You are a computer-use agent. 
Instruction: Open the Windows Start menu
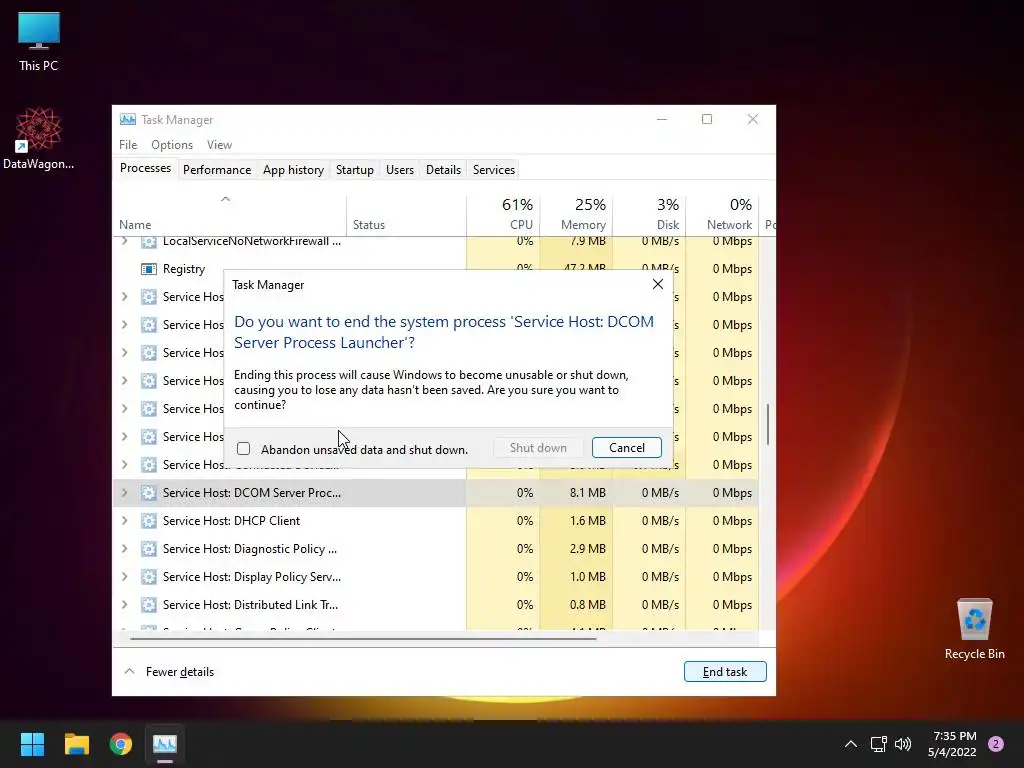pyautogui.click(x=32, y=744)
